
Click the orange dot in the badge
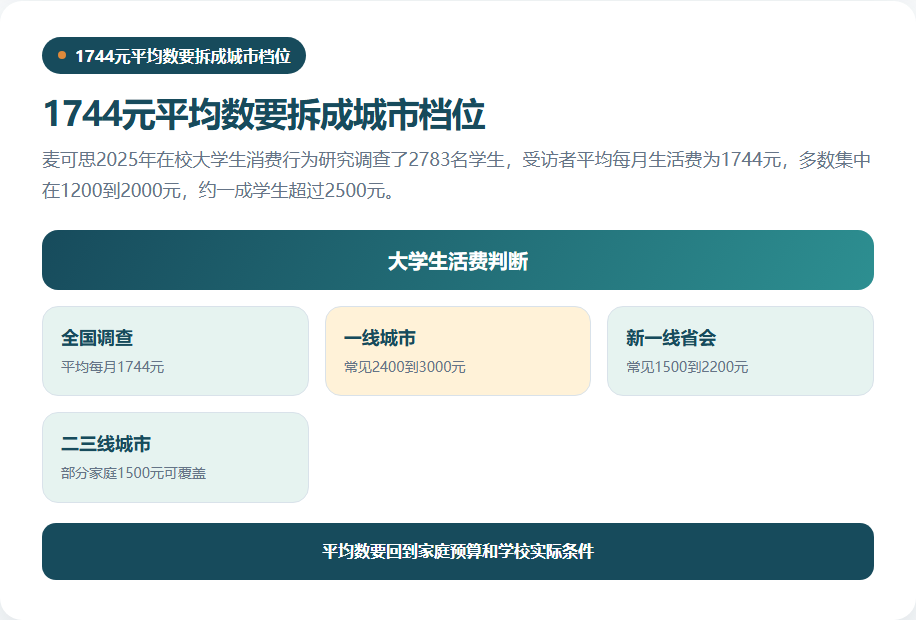coord(62,56)
